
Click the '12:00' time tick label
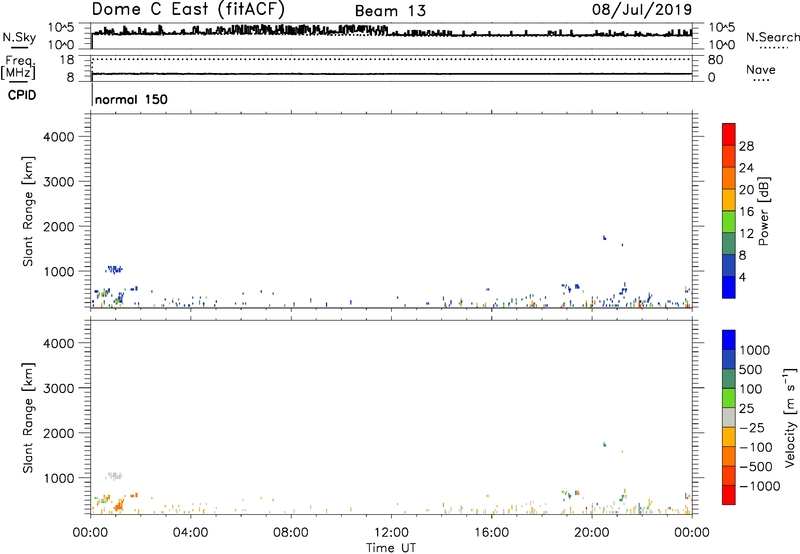391,533
